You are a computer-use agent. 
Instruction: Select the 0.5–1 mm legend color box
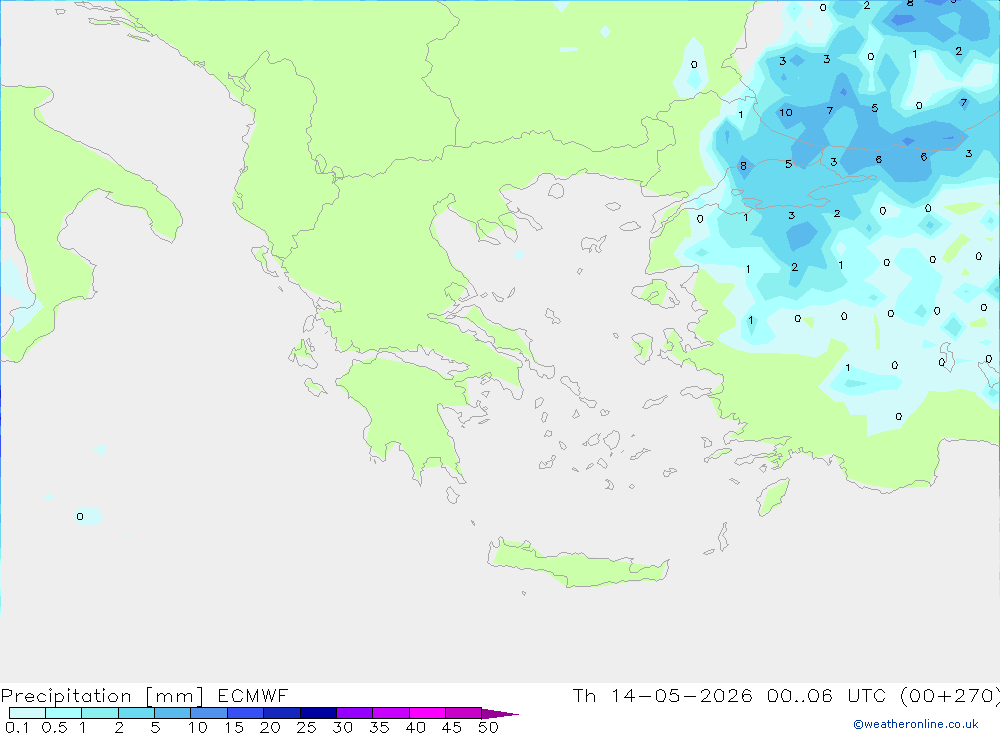point(63,713)
